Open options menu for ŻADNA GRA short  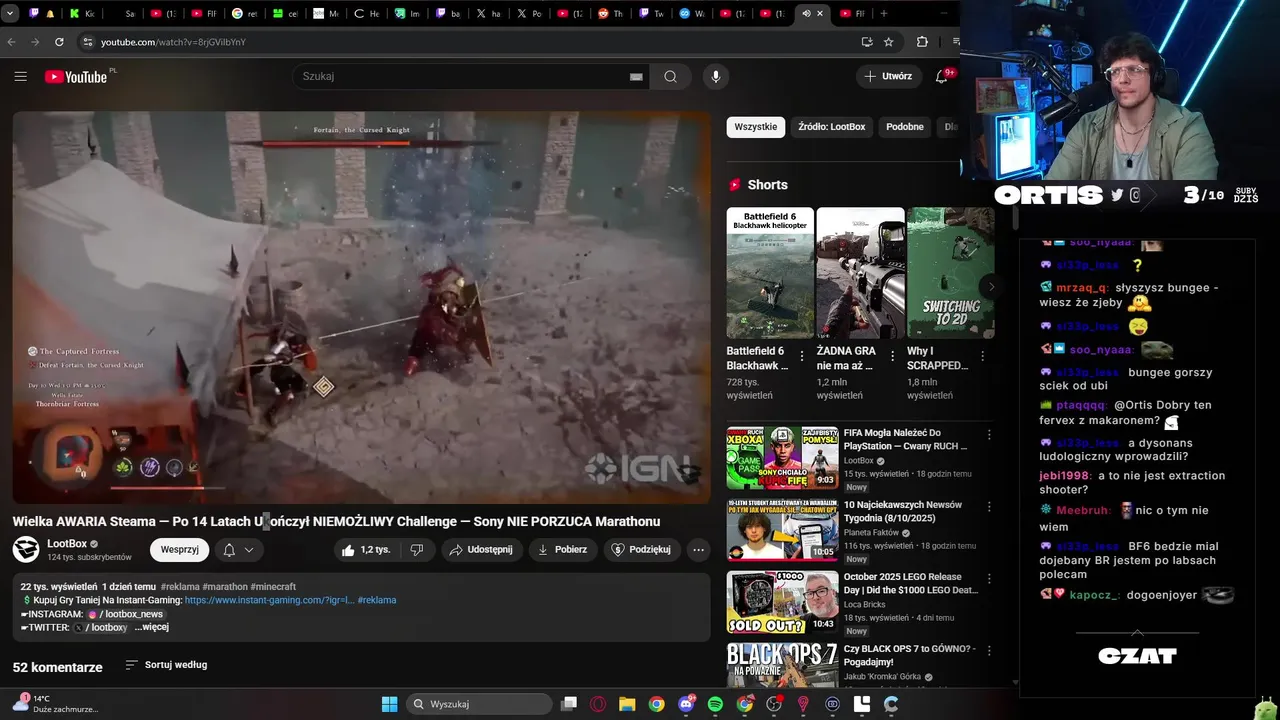pyautogui.click(x=892, y=356)
